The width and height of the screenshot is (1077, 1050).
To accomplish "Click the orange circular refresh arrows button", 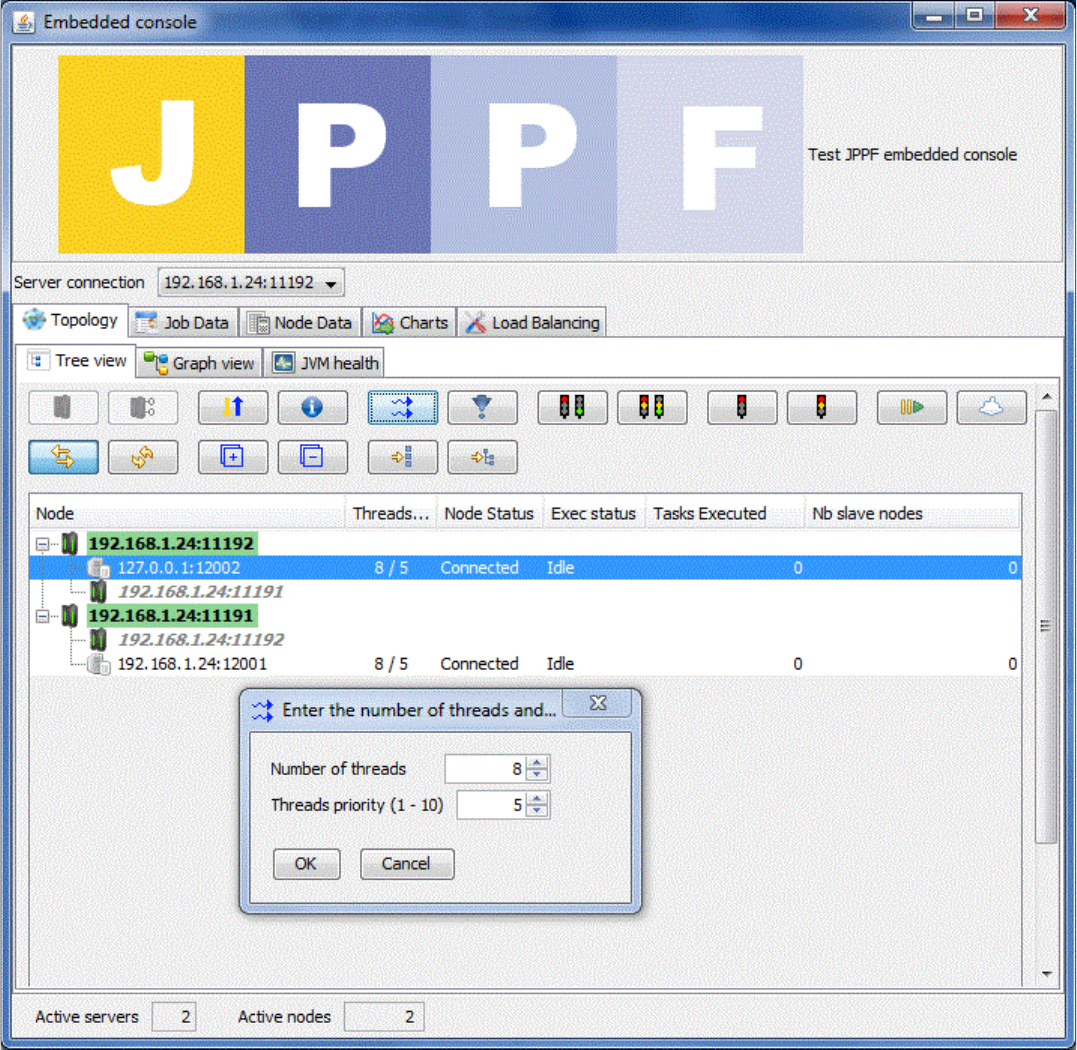I will 143,457.
